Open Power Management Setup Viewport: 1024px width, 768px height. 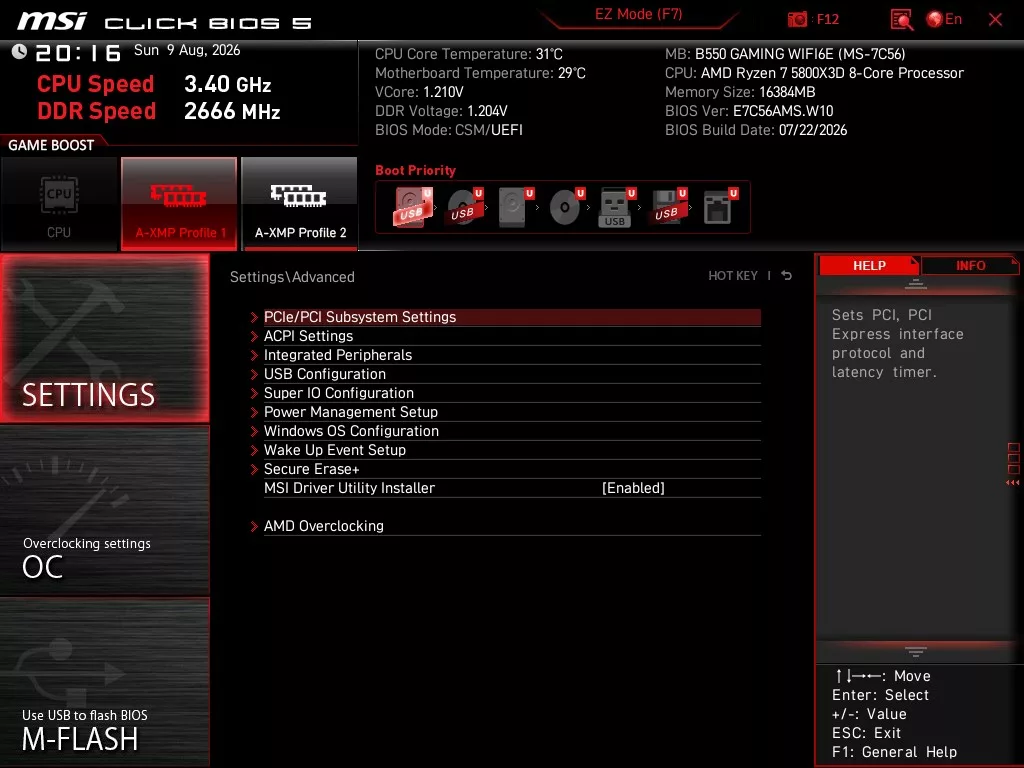click(x=512, y=411)
